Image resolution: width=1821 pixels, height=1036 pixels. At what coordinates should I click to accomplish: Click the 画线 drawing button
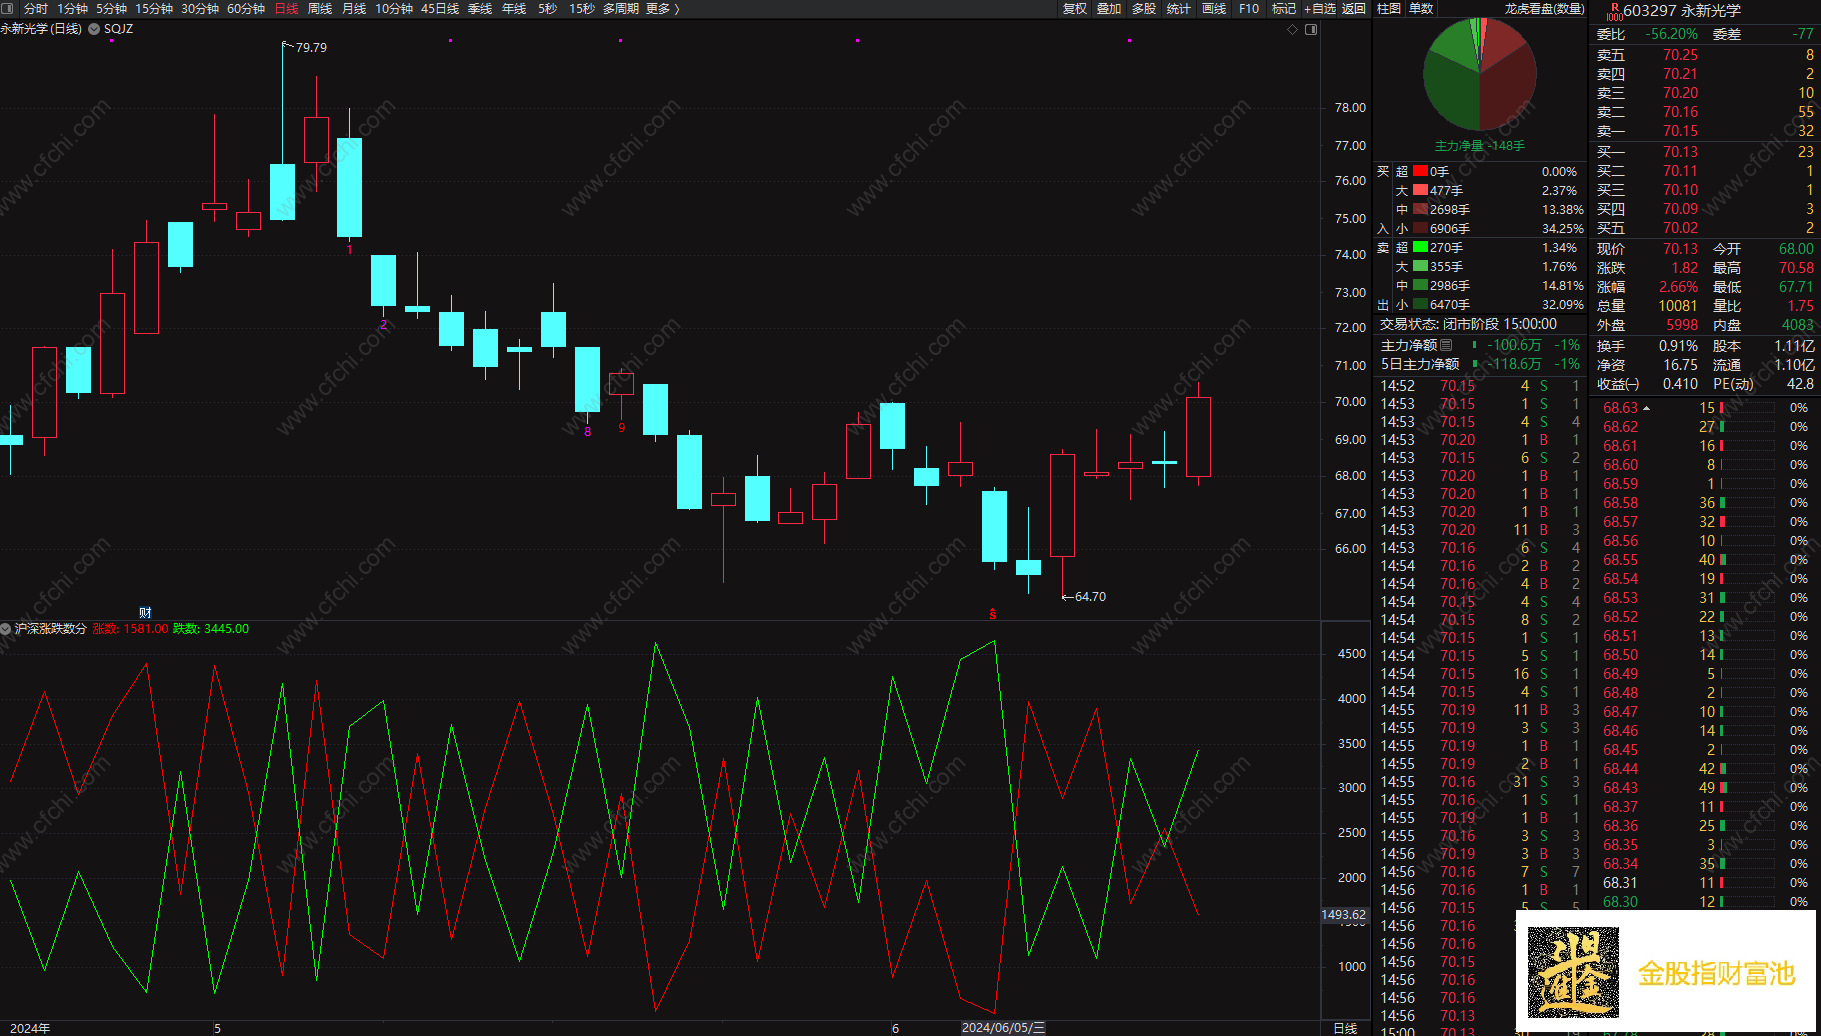tap(1214, 8)
